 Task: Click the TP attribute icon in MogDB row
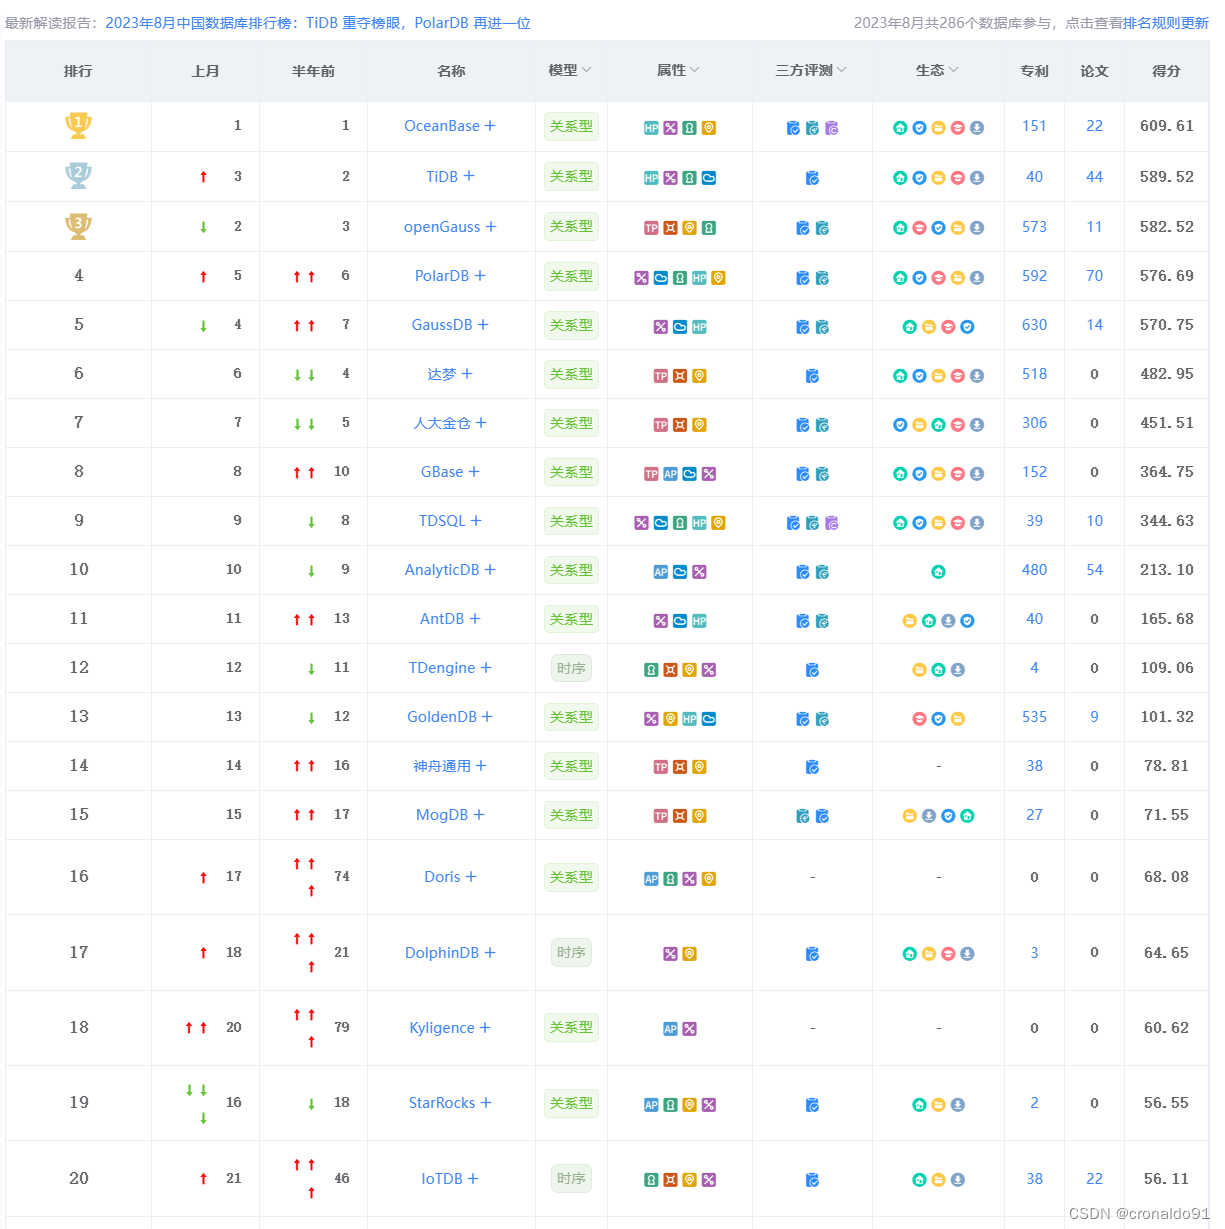[x=661, y=816]
